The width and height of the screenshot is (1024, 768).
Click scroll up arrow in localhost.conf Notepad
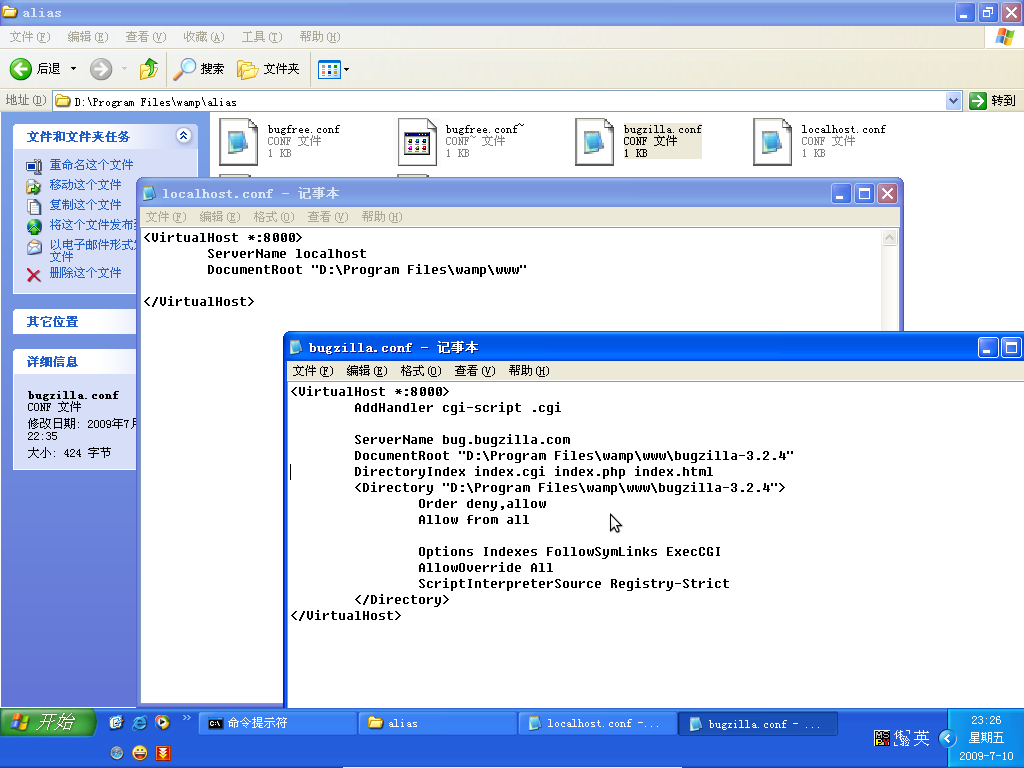tap(889, 238)
